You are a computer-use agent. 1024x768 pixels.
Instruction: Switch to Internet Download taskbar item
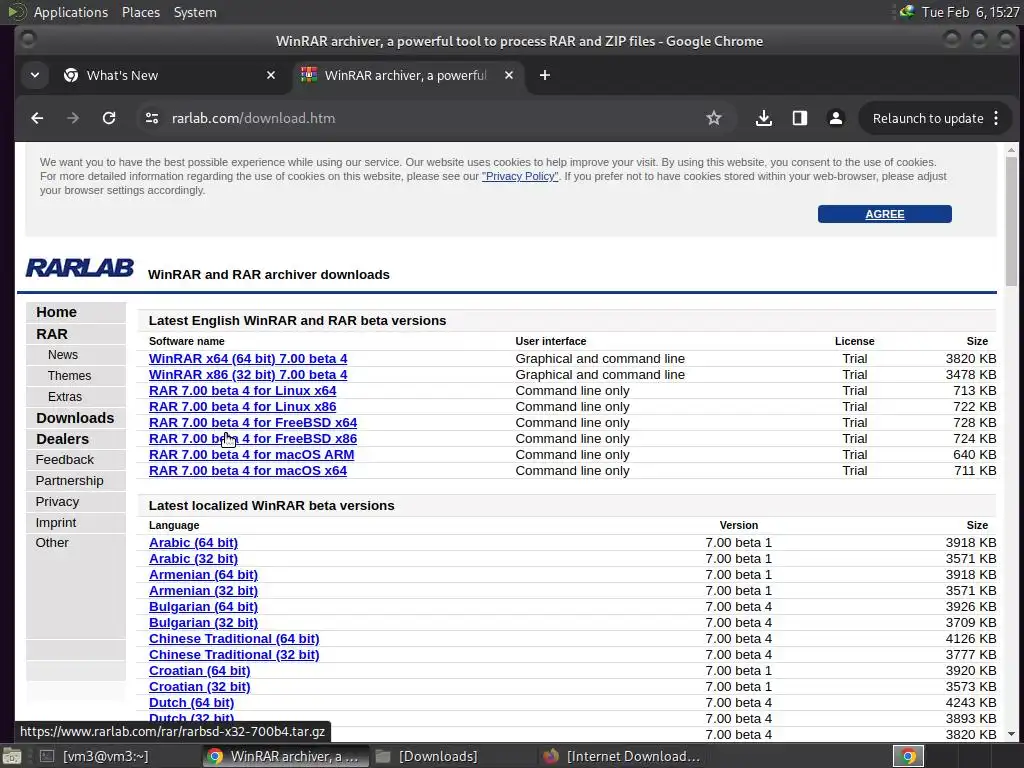622,756
